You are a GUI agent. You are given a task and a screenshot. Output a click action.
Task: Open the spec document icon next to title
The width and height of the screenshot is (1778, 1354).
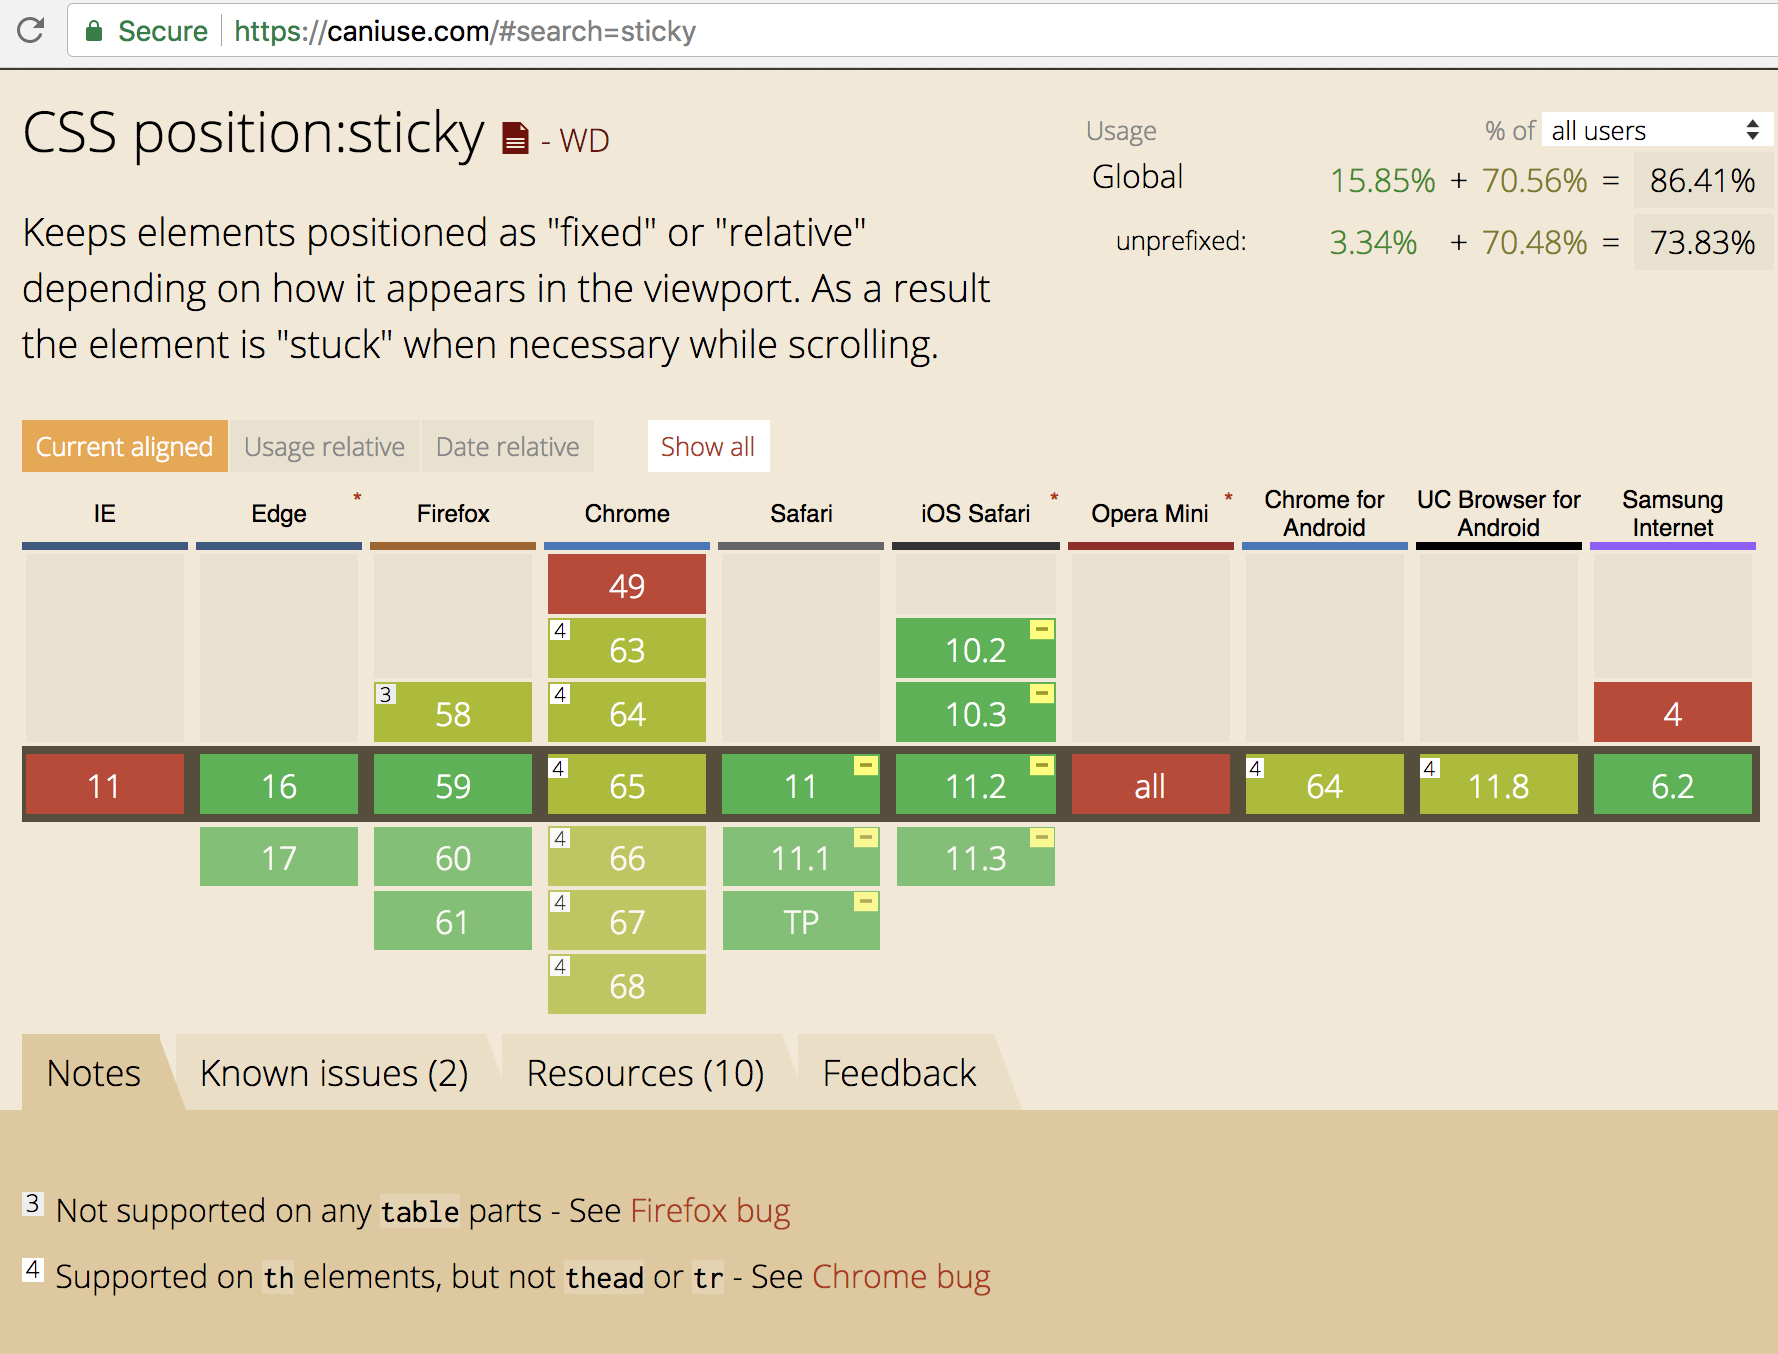point(513,137)
